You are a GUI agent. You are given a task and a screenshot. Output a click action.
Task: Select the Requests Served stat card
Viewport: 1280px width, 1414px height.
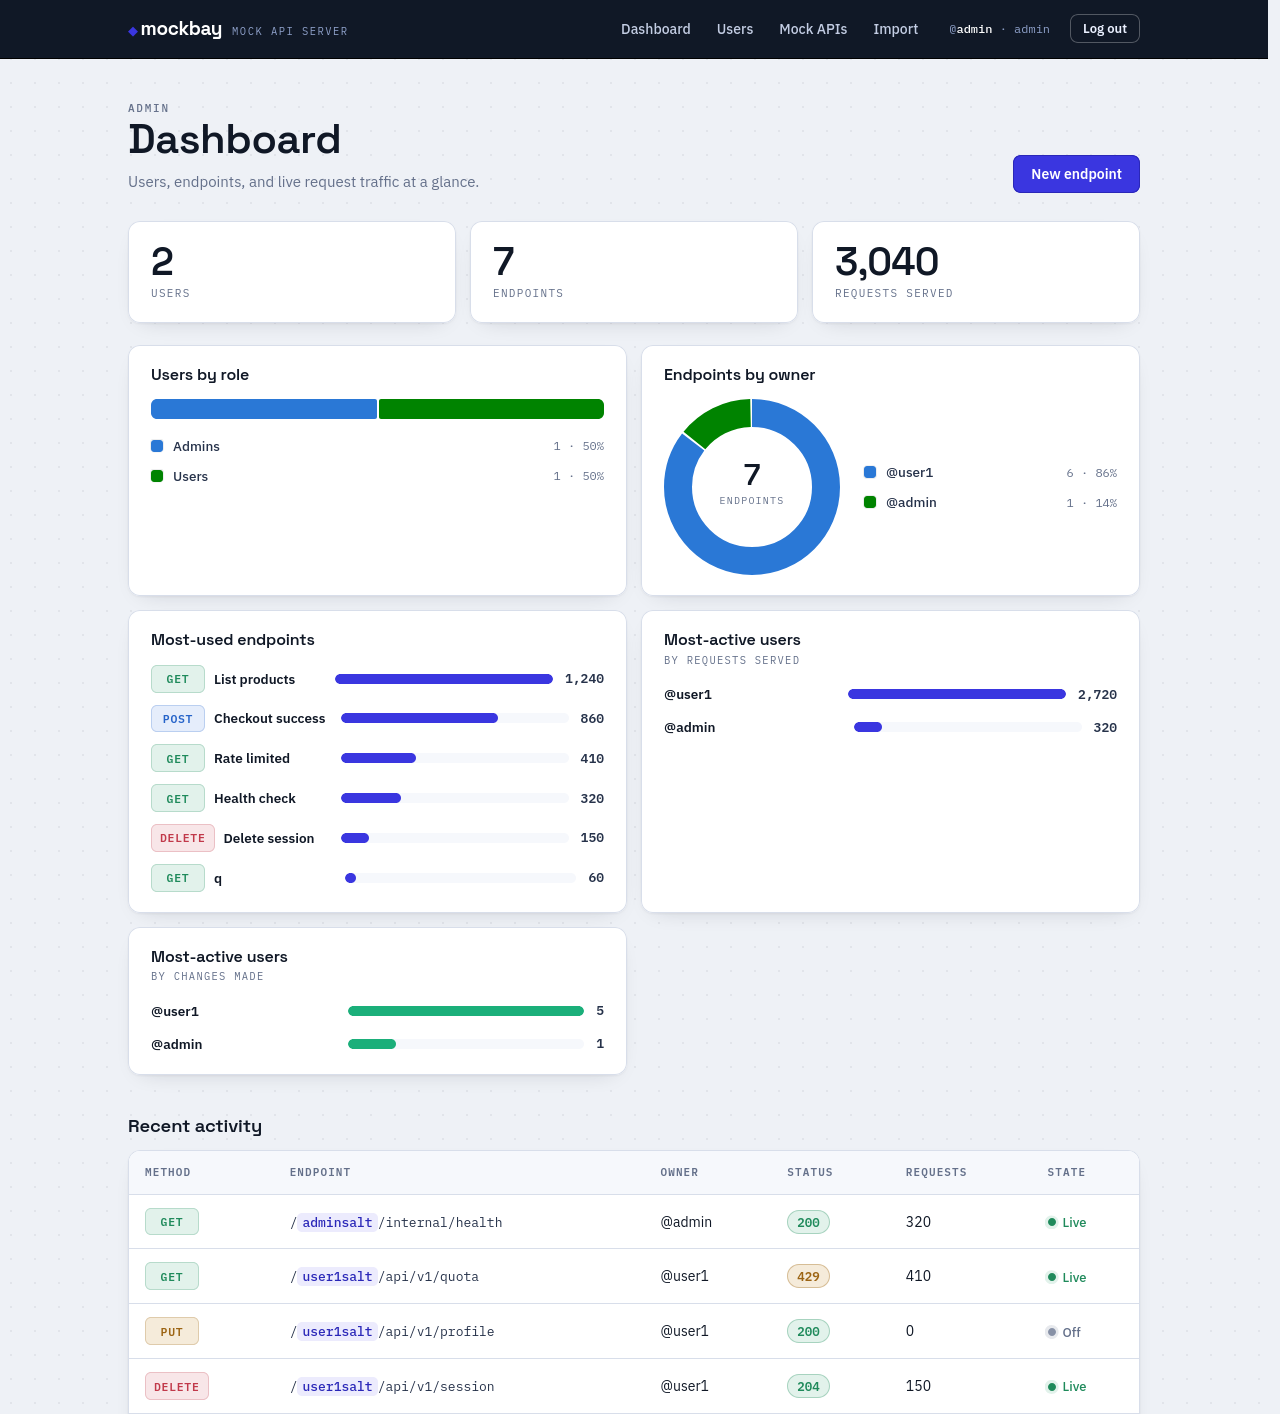(x=976, y=272)
